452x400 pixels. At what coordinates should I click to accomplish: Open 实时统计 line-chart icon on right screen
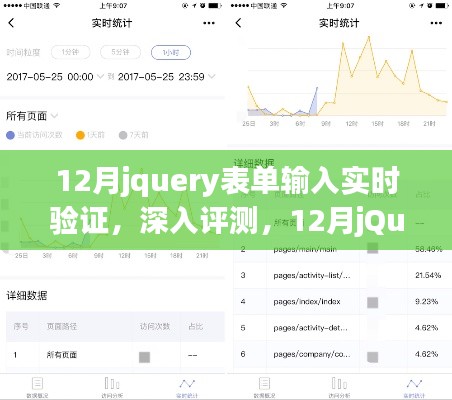(x=414, y=383)
